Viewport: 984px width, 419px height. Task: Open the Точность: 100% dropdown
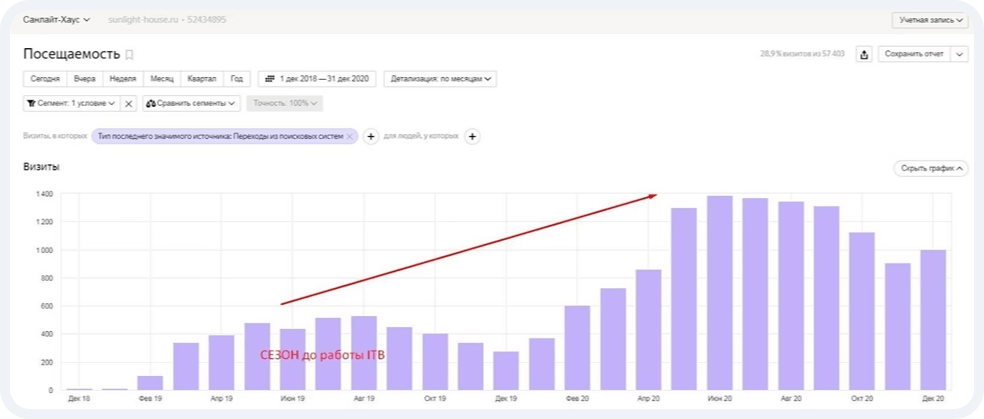point(286,103)
